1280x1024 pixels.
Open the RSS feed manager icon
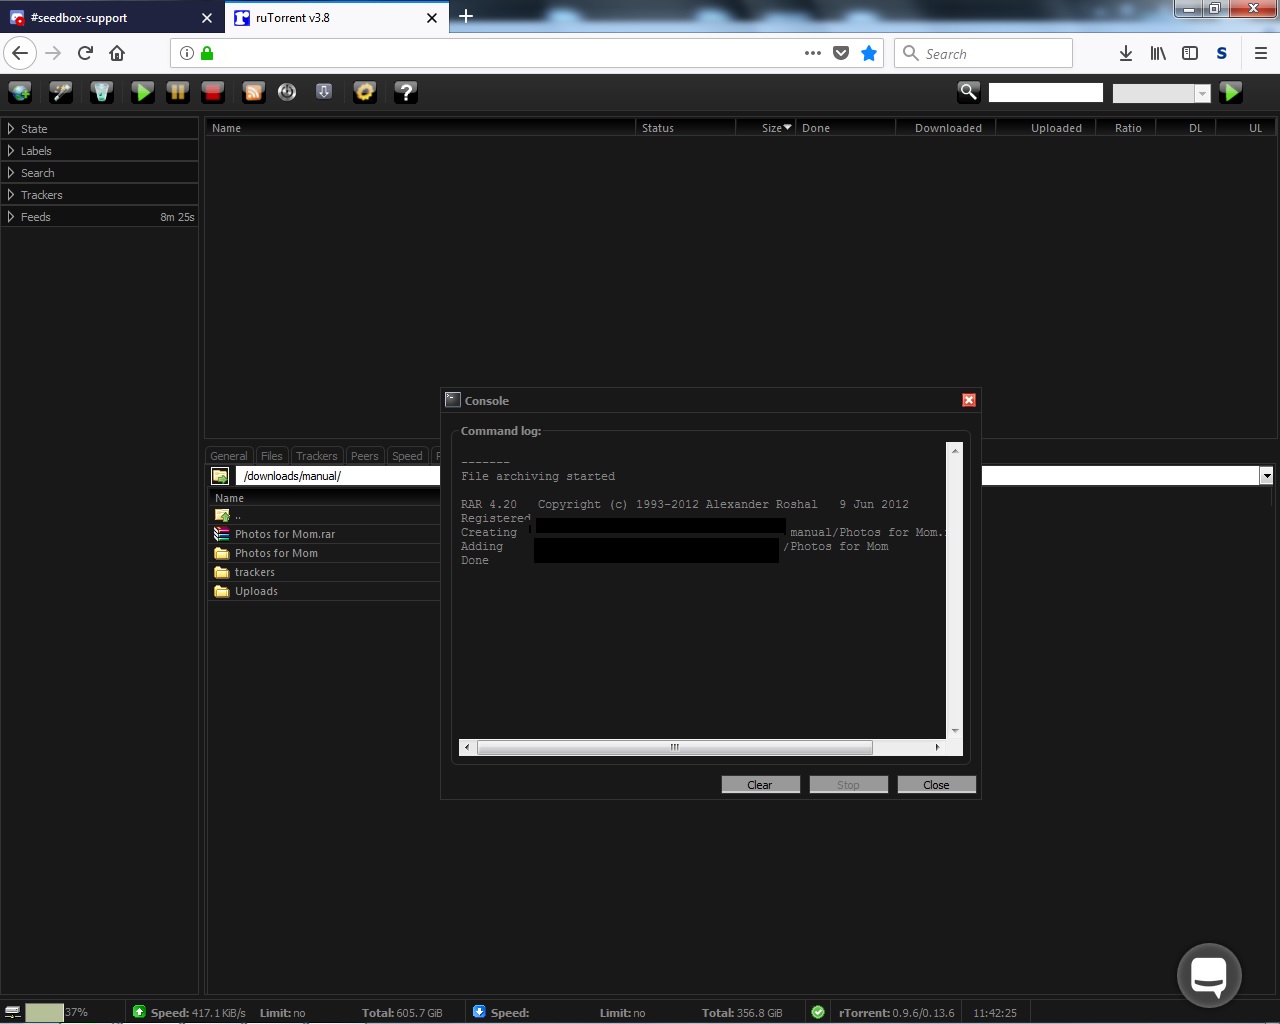click(254, 93)
